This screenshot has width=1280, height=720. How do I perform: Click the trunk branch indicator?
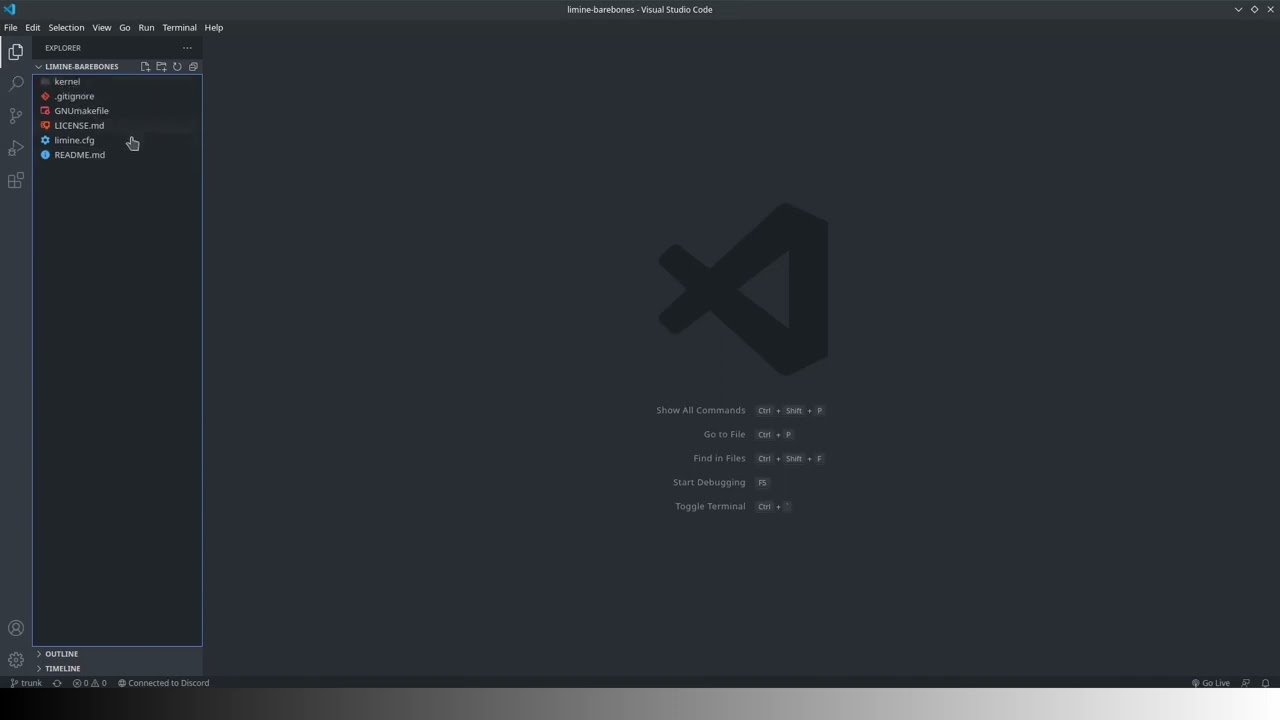(x=26, y=683)
